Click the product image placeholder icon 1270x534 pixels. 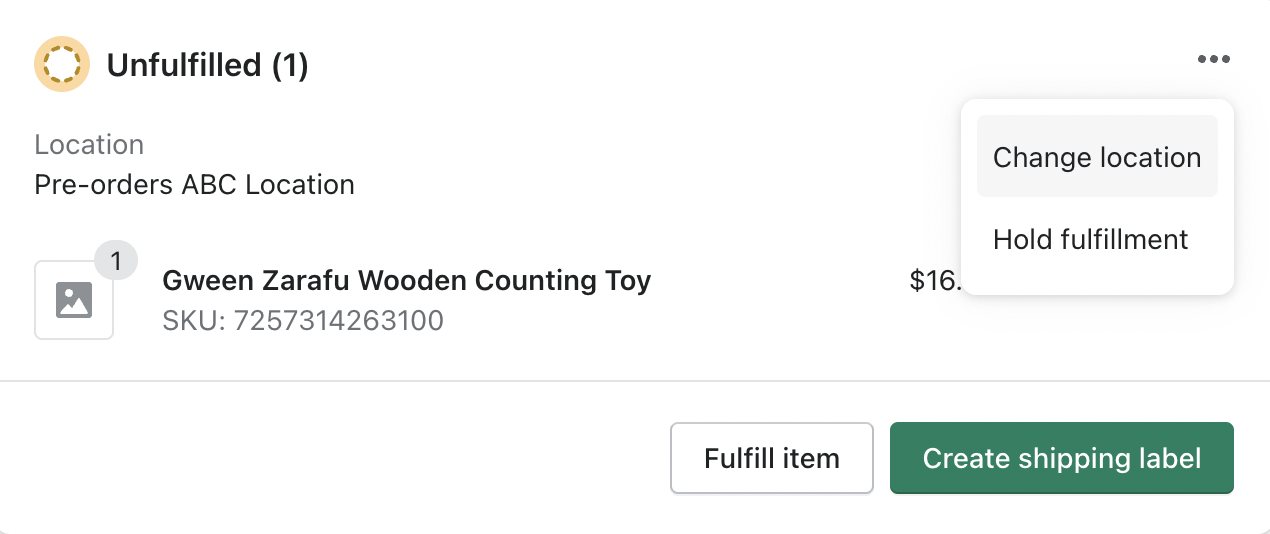(74, 300)
